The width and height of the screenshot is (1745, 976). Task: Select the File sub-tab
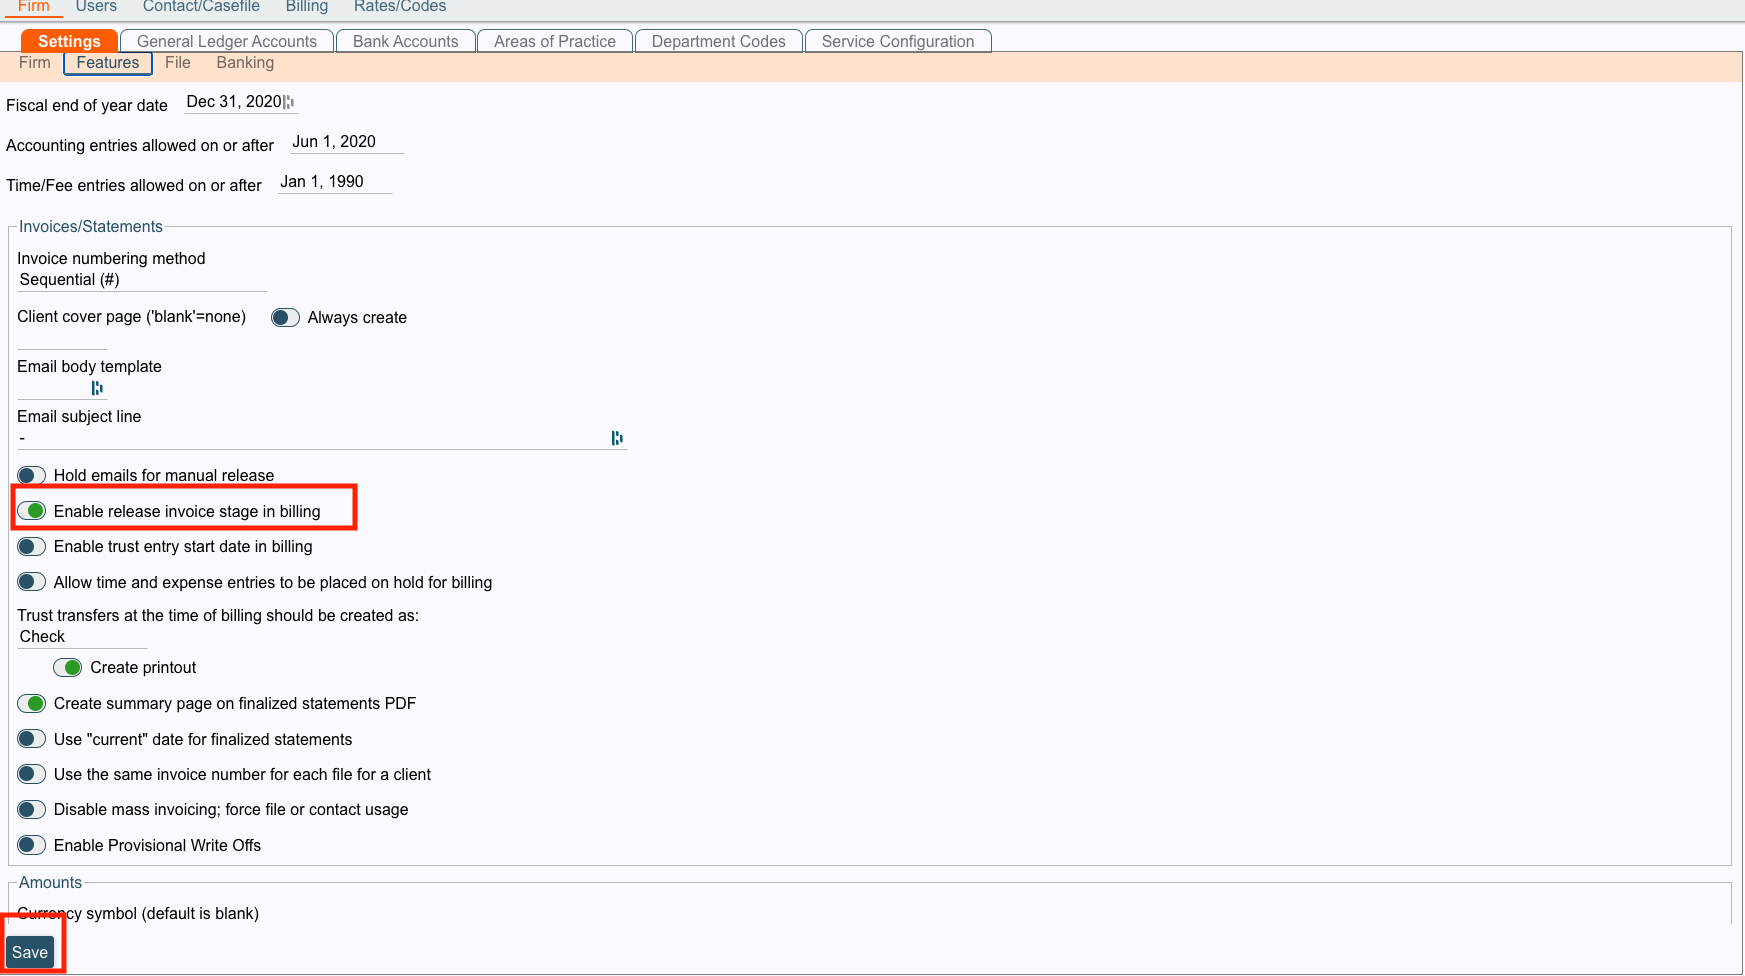click(x=178, y=63)
